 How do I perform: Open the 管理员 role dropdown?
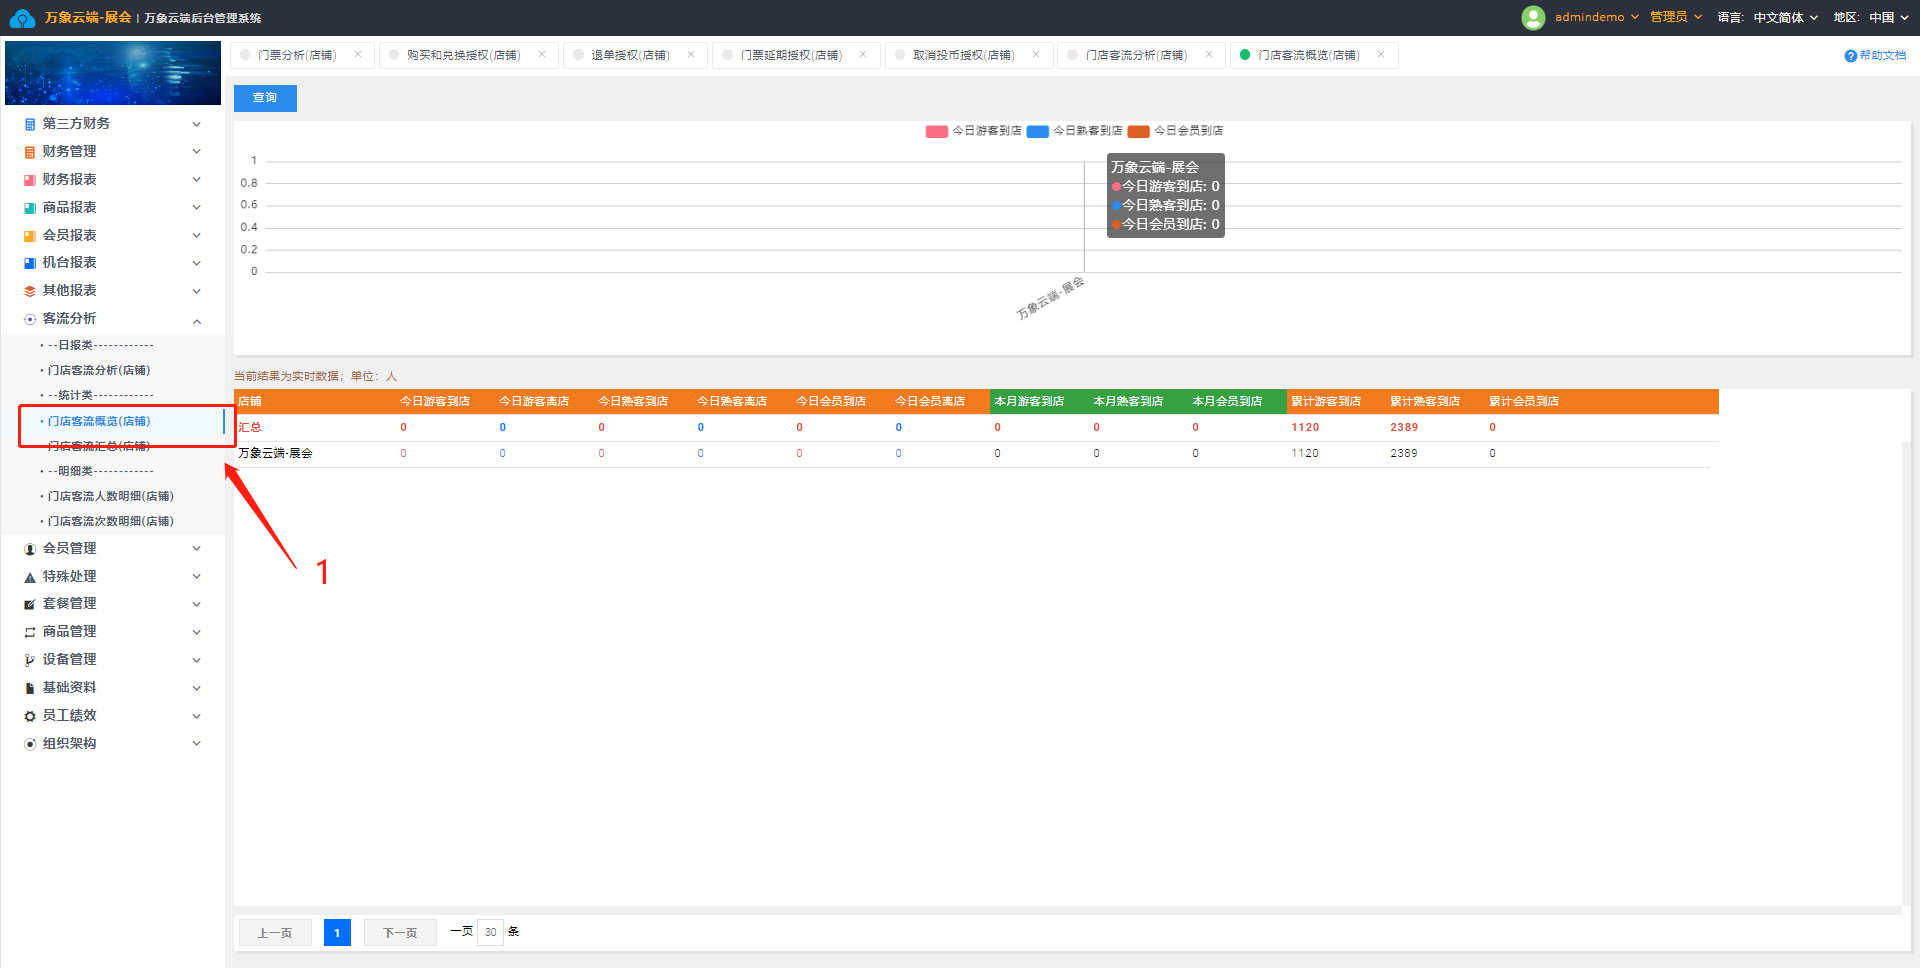pos(1675,17)
